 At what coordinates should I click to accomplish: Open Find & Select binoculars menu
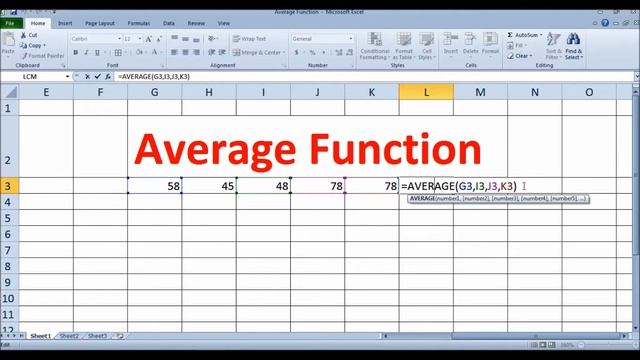coord(573,46)
